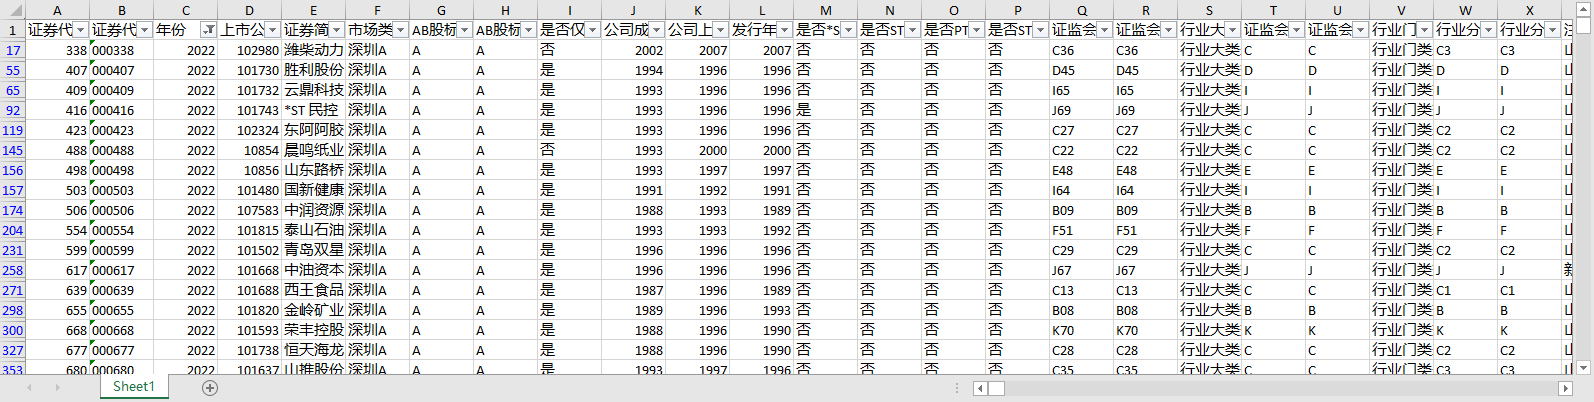Click the previous sheet navigation arrow
The image size is (1594, 402).
[x=29, y=387]
